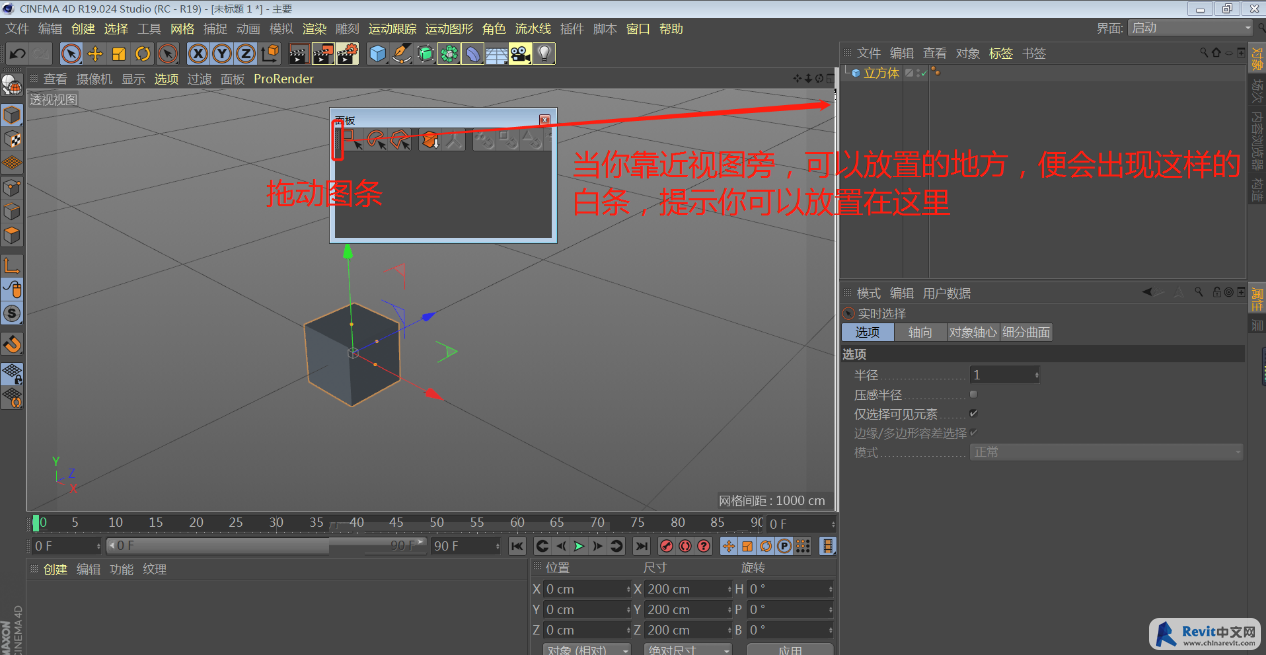Play the animation forward
This screenshot has height=655, width=1266.
point(578,546)
